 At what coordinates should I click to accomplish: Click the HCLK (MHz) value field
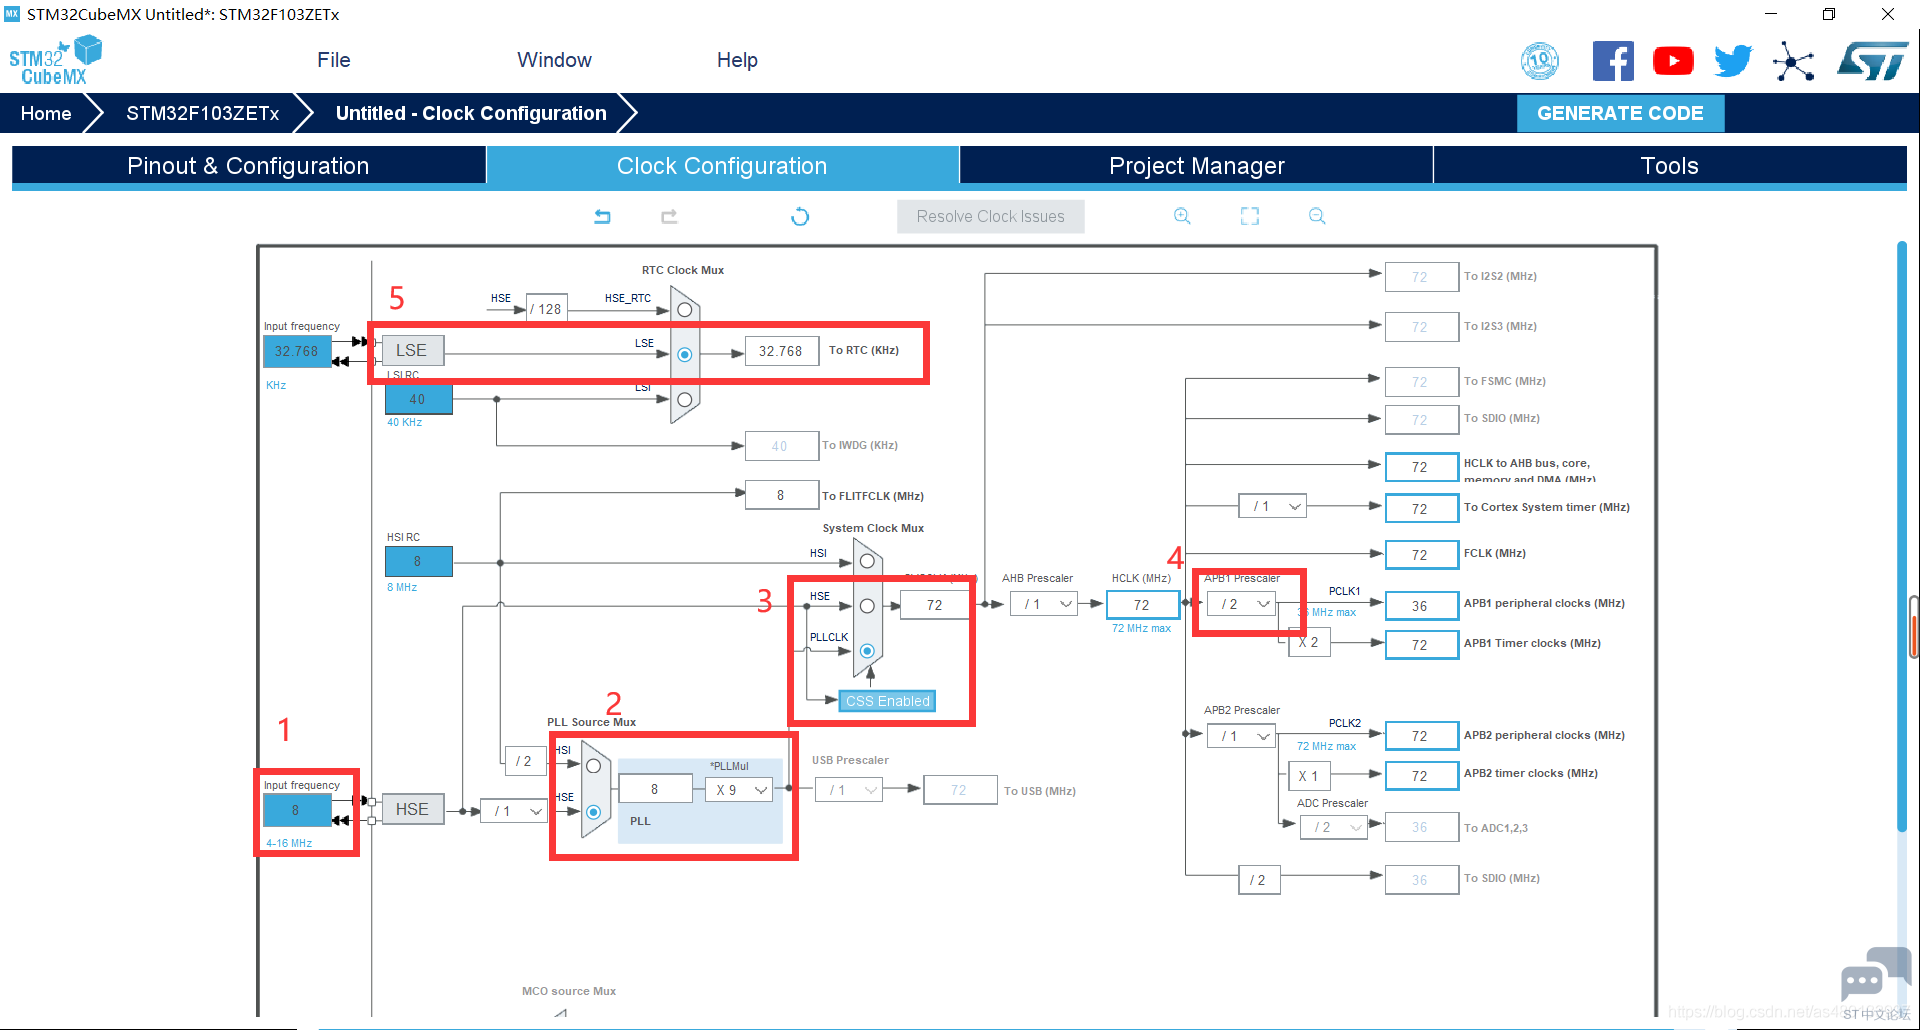1142,605
